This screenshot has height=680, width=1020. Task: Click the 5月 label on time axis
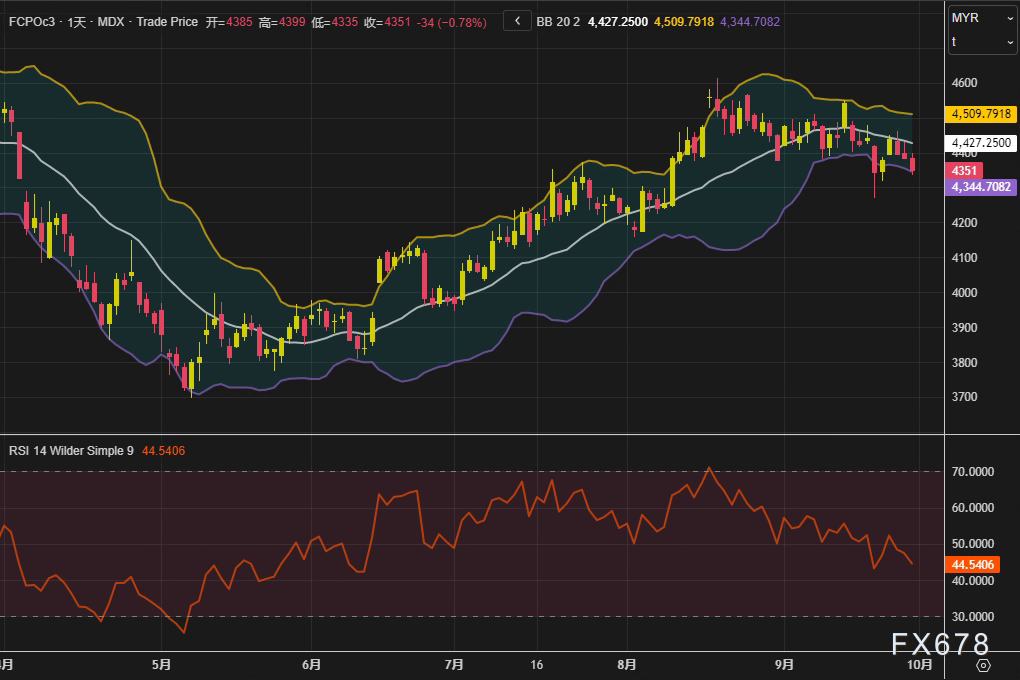[x=161, y=664]
